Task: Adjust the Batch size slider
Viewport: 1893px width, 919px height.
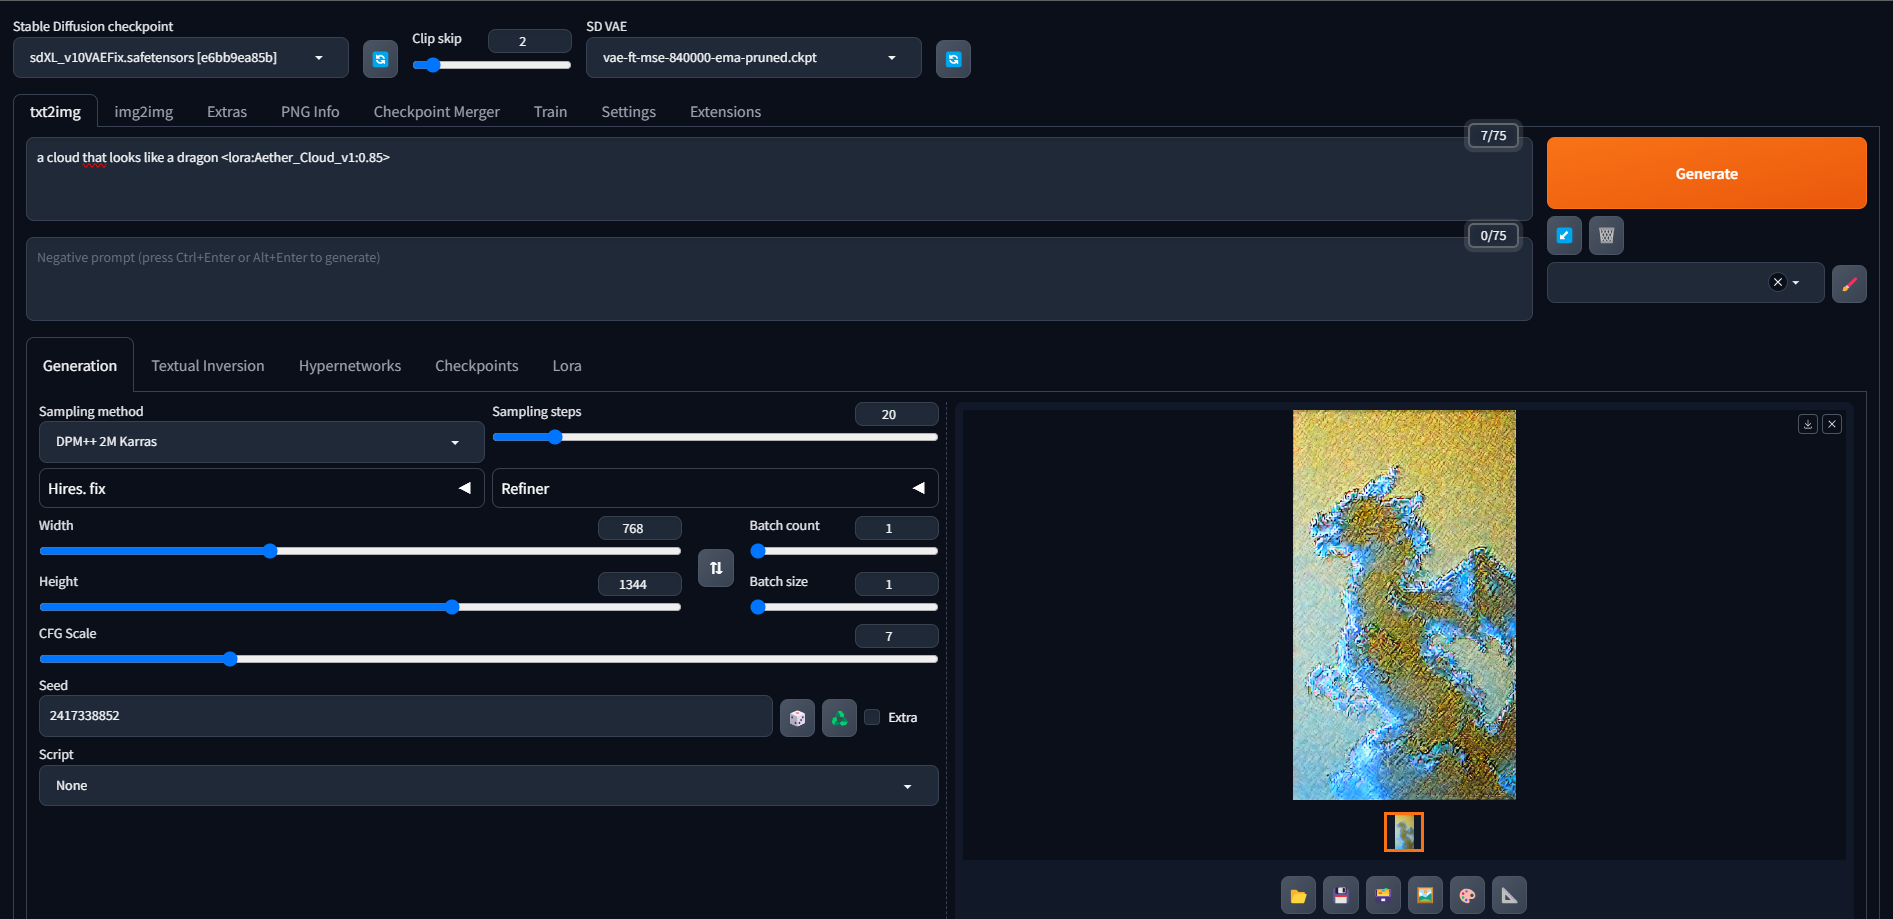Action: click(844, 607)
